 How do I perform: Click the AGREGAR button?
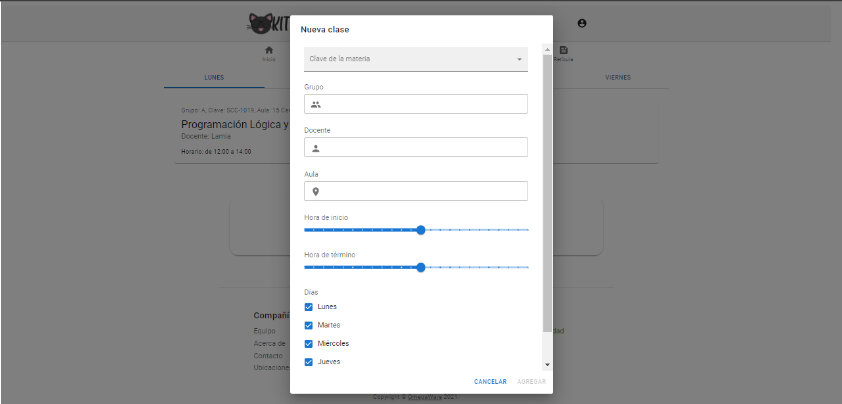pyautogui.click(x=532, y=381)
